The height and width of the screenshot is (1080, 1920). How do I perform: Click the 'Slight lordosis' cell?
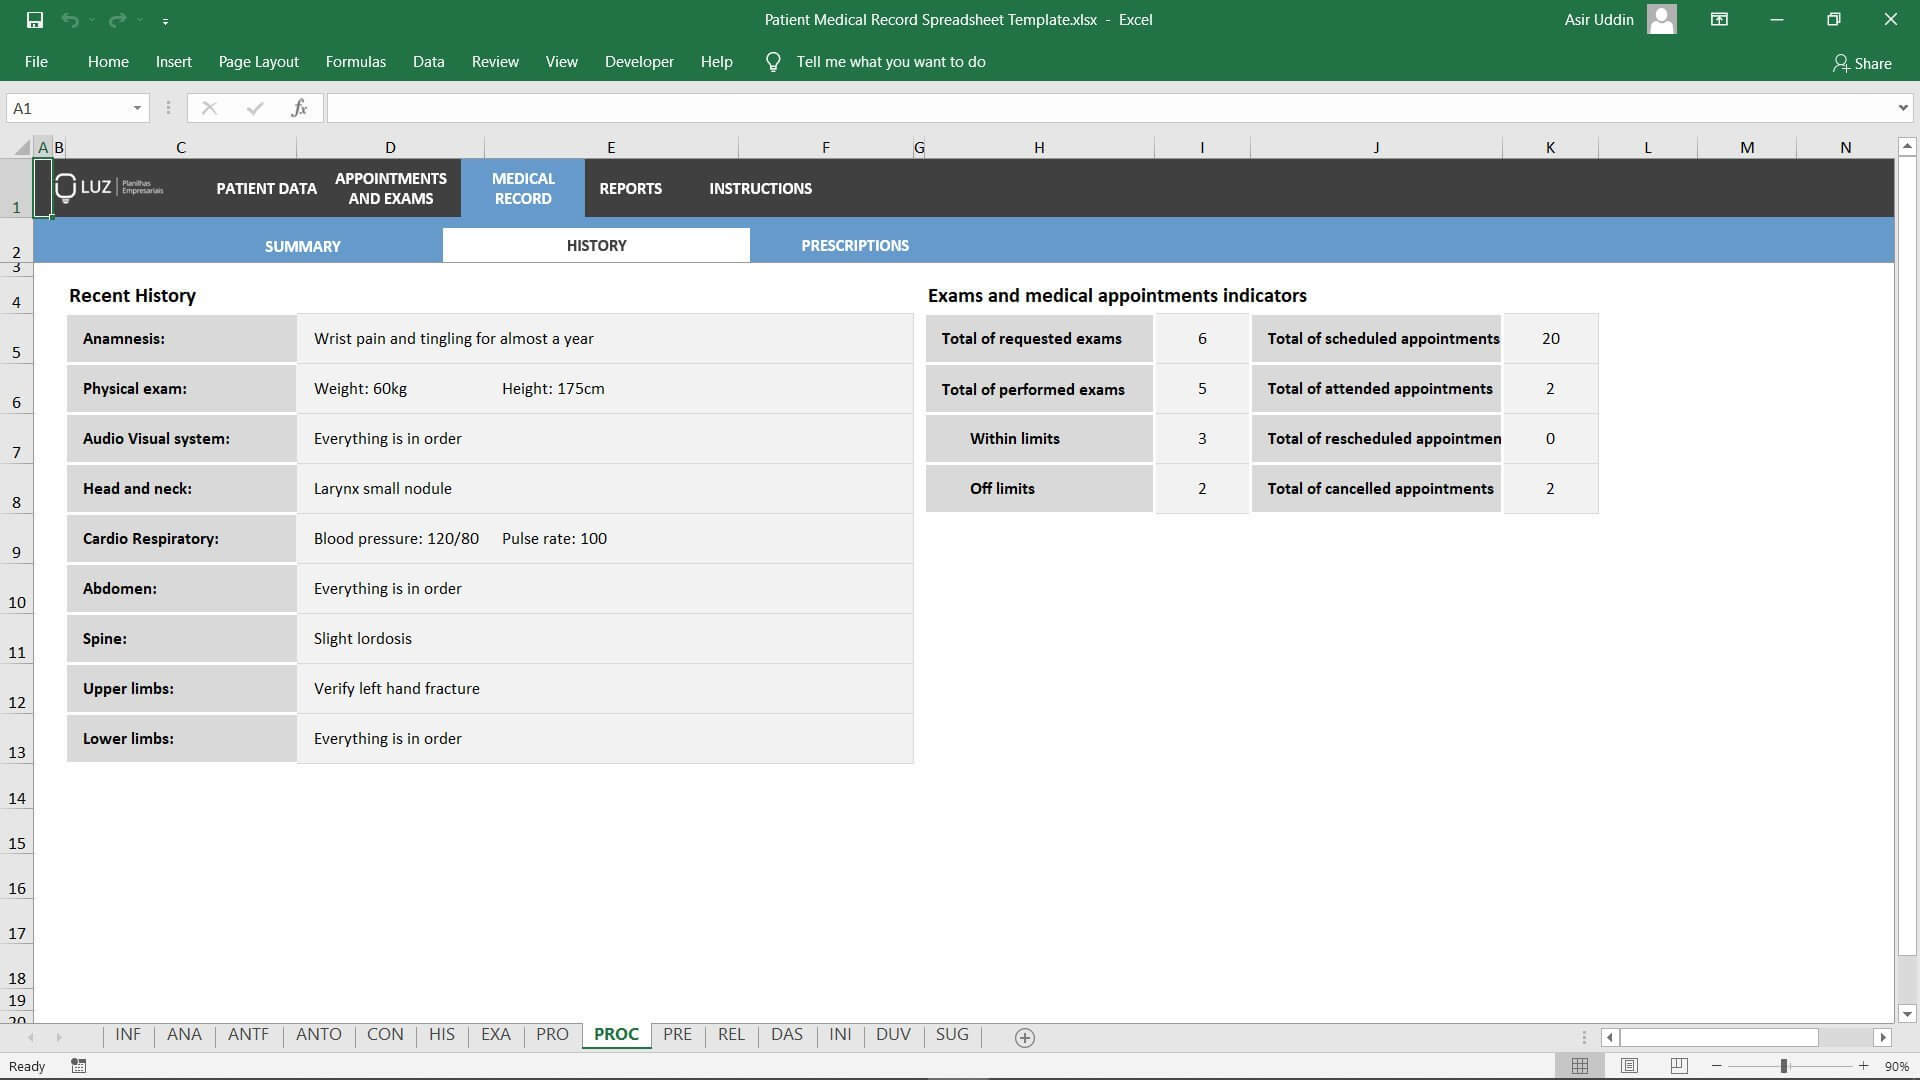[605, 638]
